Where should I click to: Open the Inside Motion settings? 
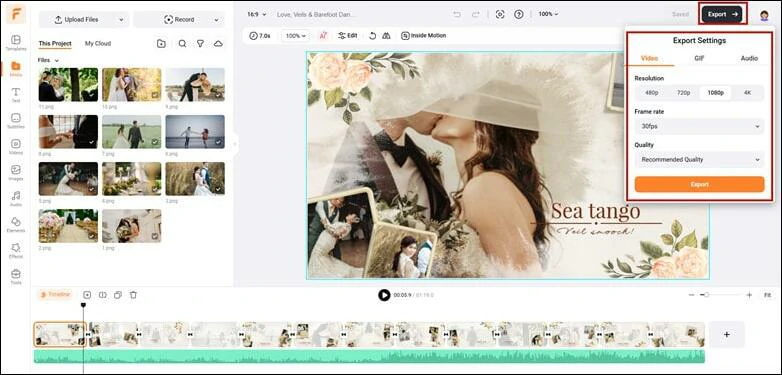[x=423, y=36]
